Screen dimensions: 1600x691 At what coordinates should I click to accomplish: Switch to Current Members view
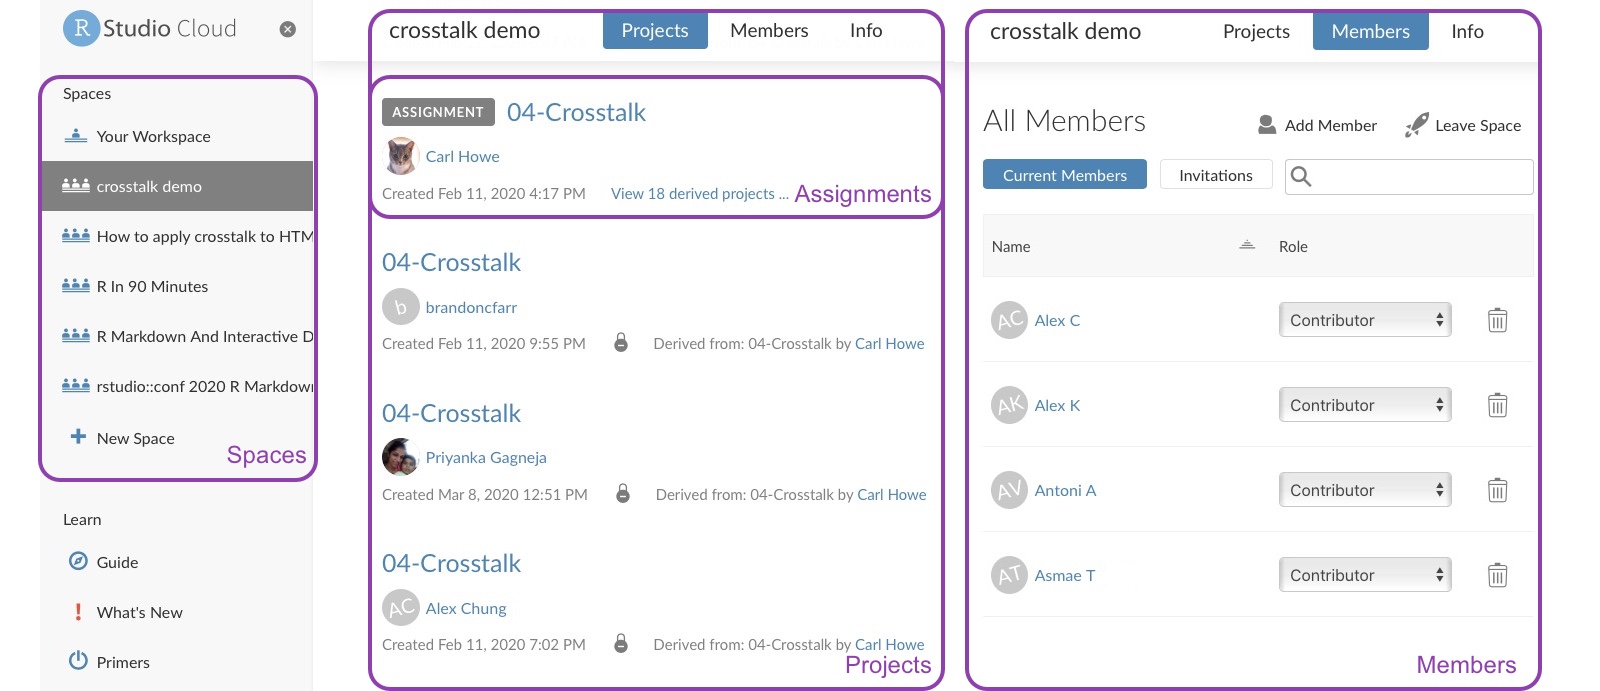tap(1064, 175)
